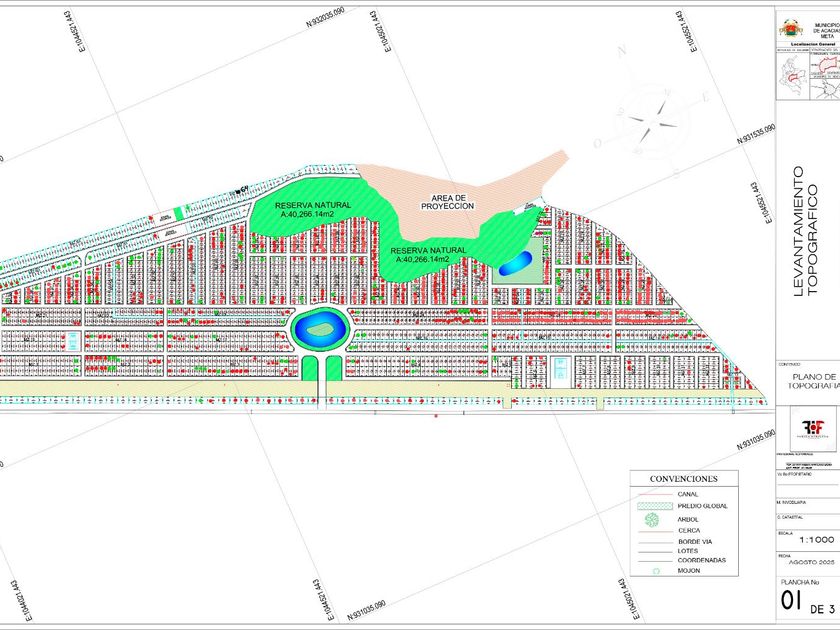Viewport: 840px width, 630px height.
Task: Click the ARBOL legend entry text
Action: [688, 520]
